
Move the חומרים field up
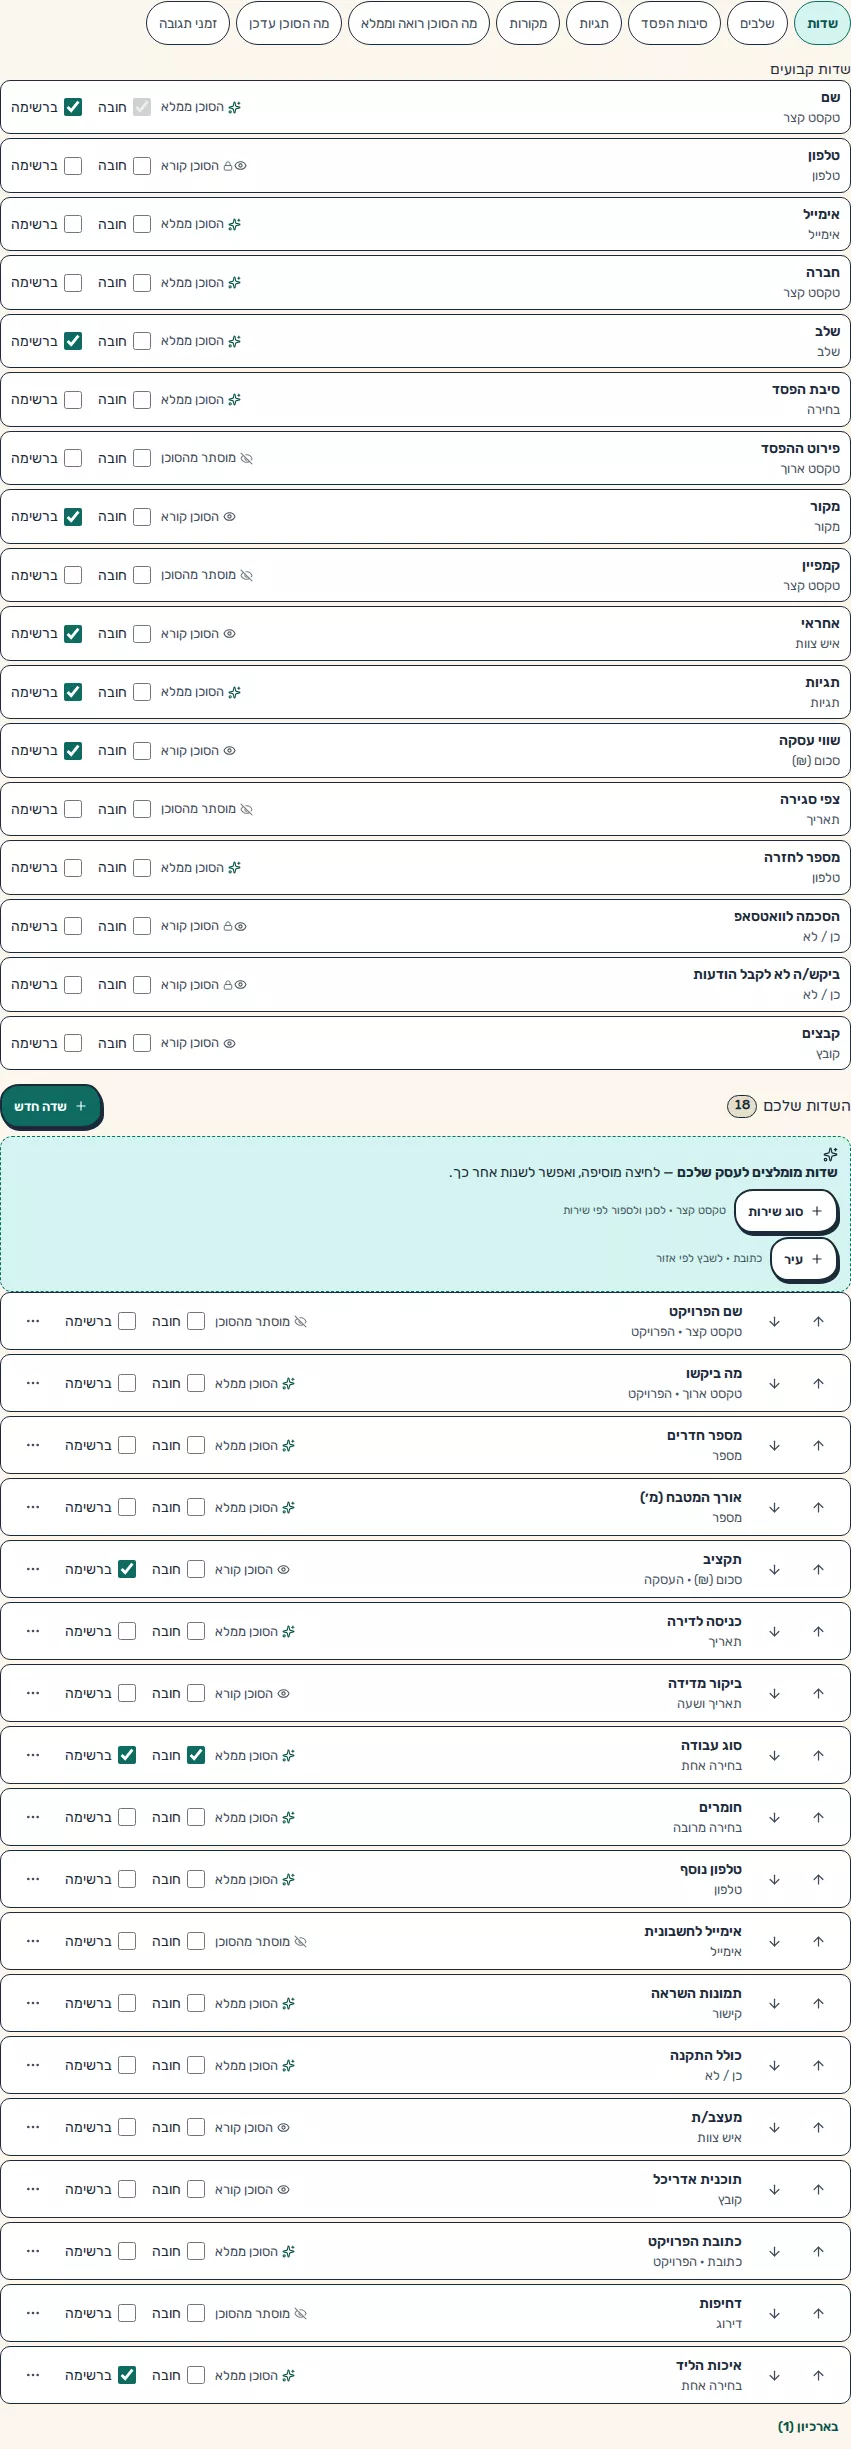[x=819, y=1818]
